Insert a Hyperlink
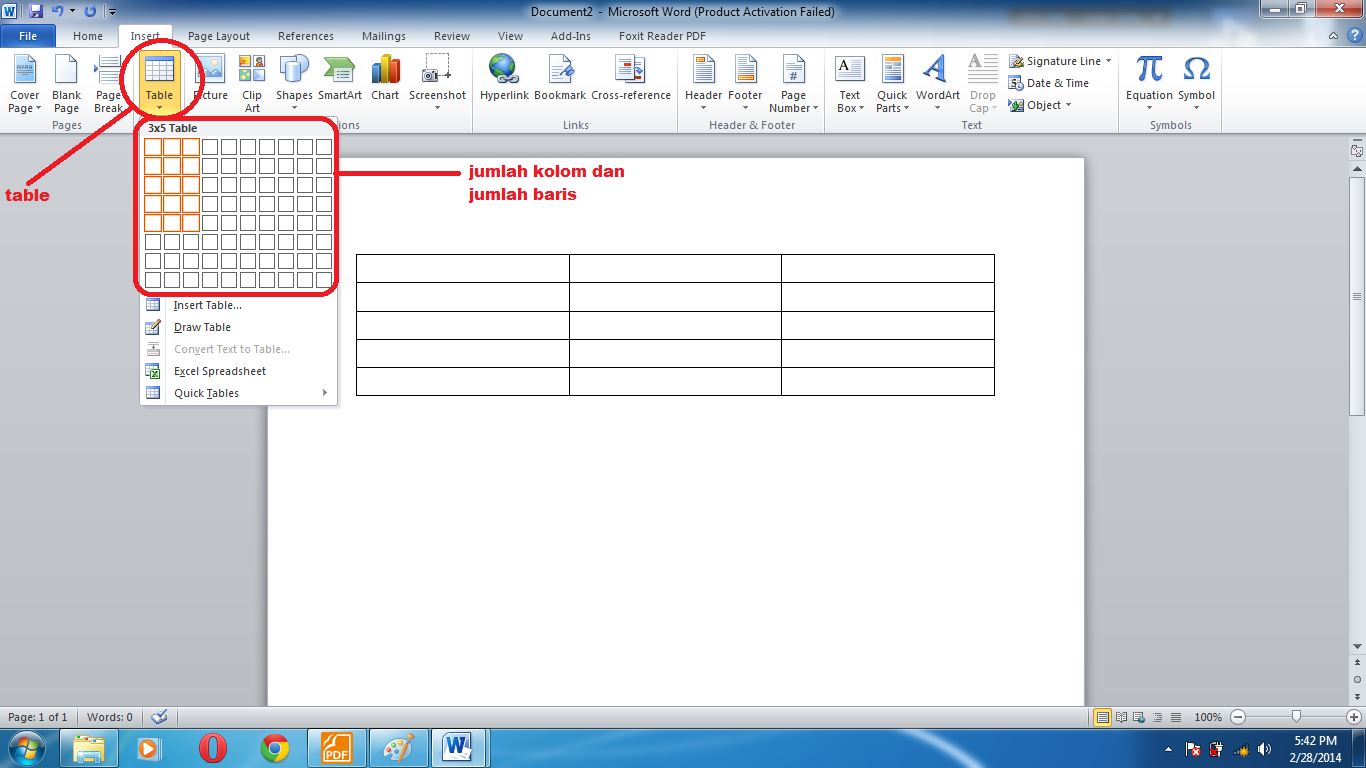 [503, 78]
